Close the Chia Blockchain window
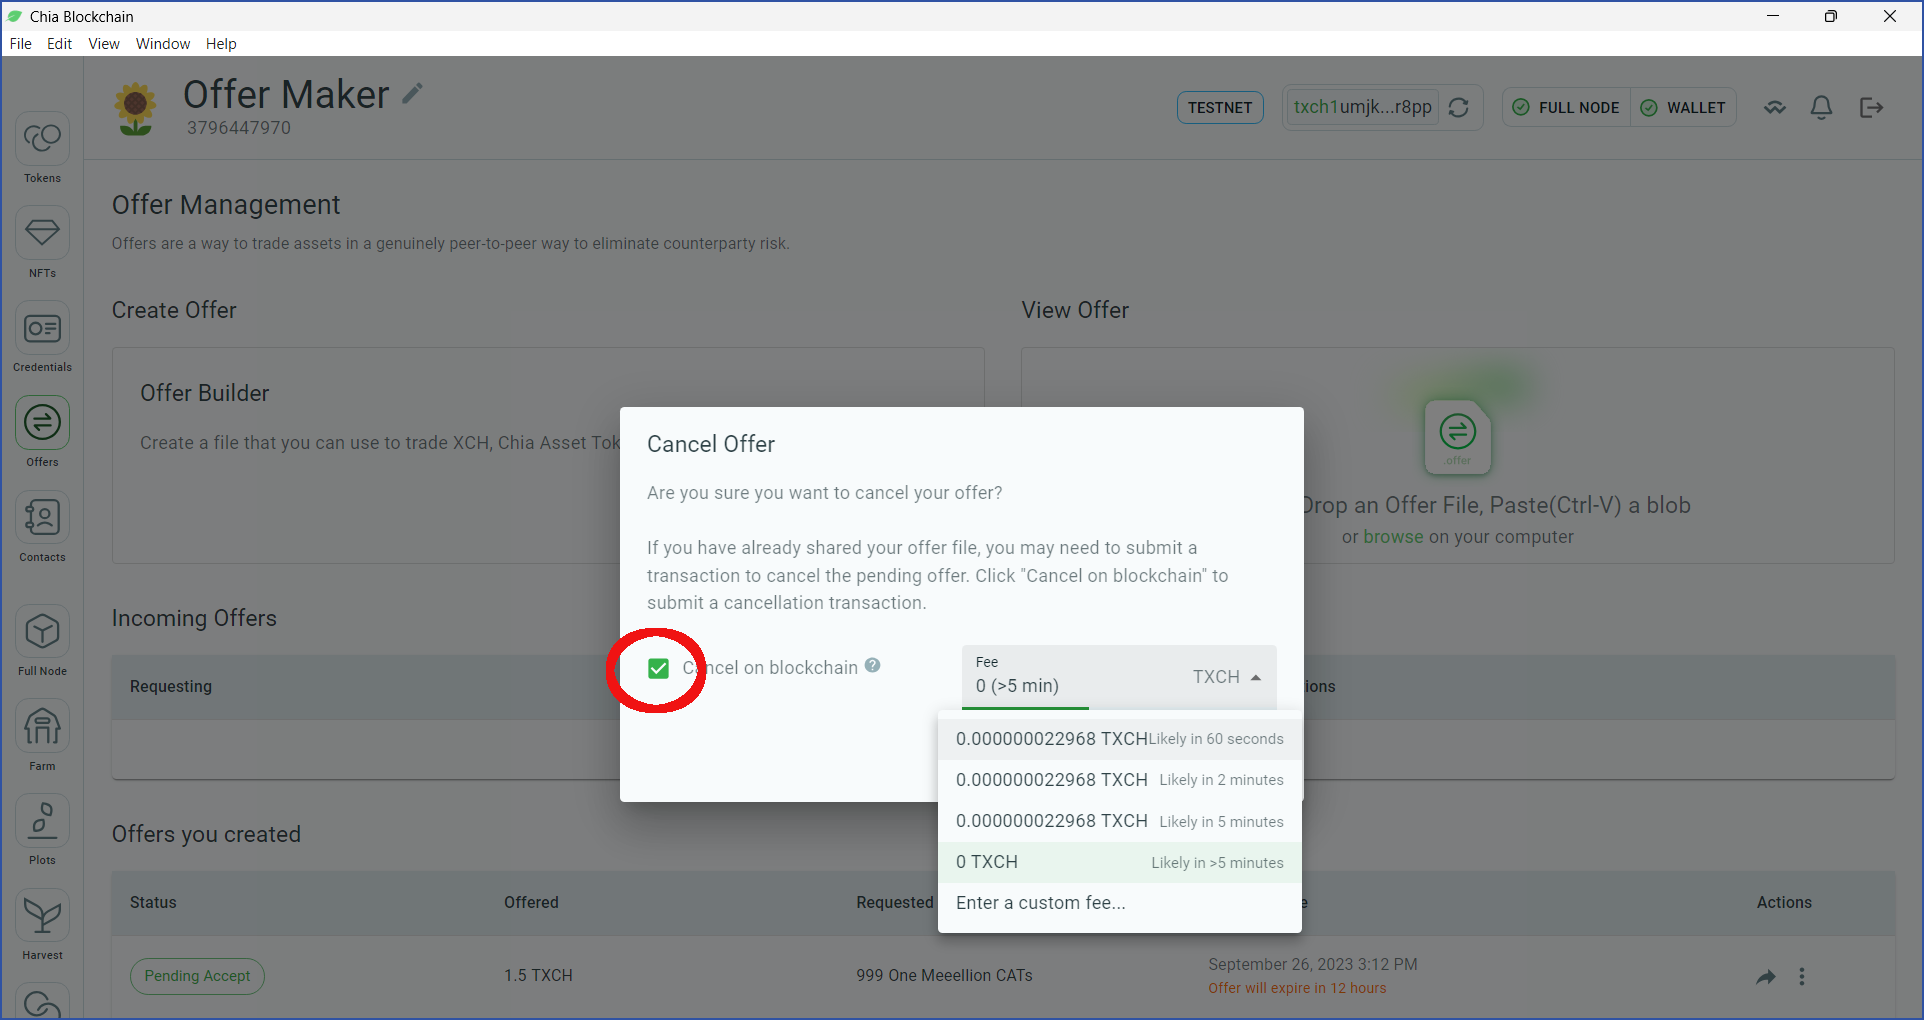The width and height of the screenshot is (1924, 1020). pos(1890,16)
